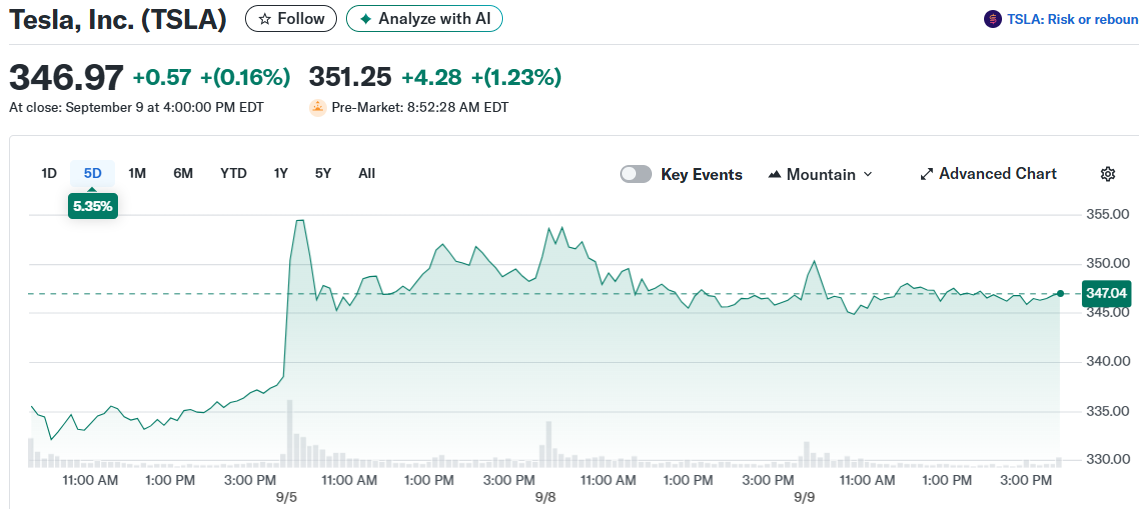1139x509 pixels.
Task: Click the sparkle icon in Analyze with AI
Action: pyautogui.click(x=365, y=19)
